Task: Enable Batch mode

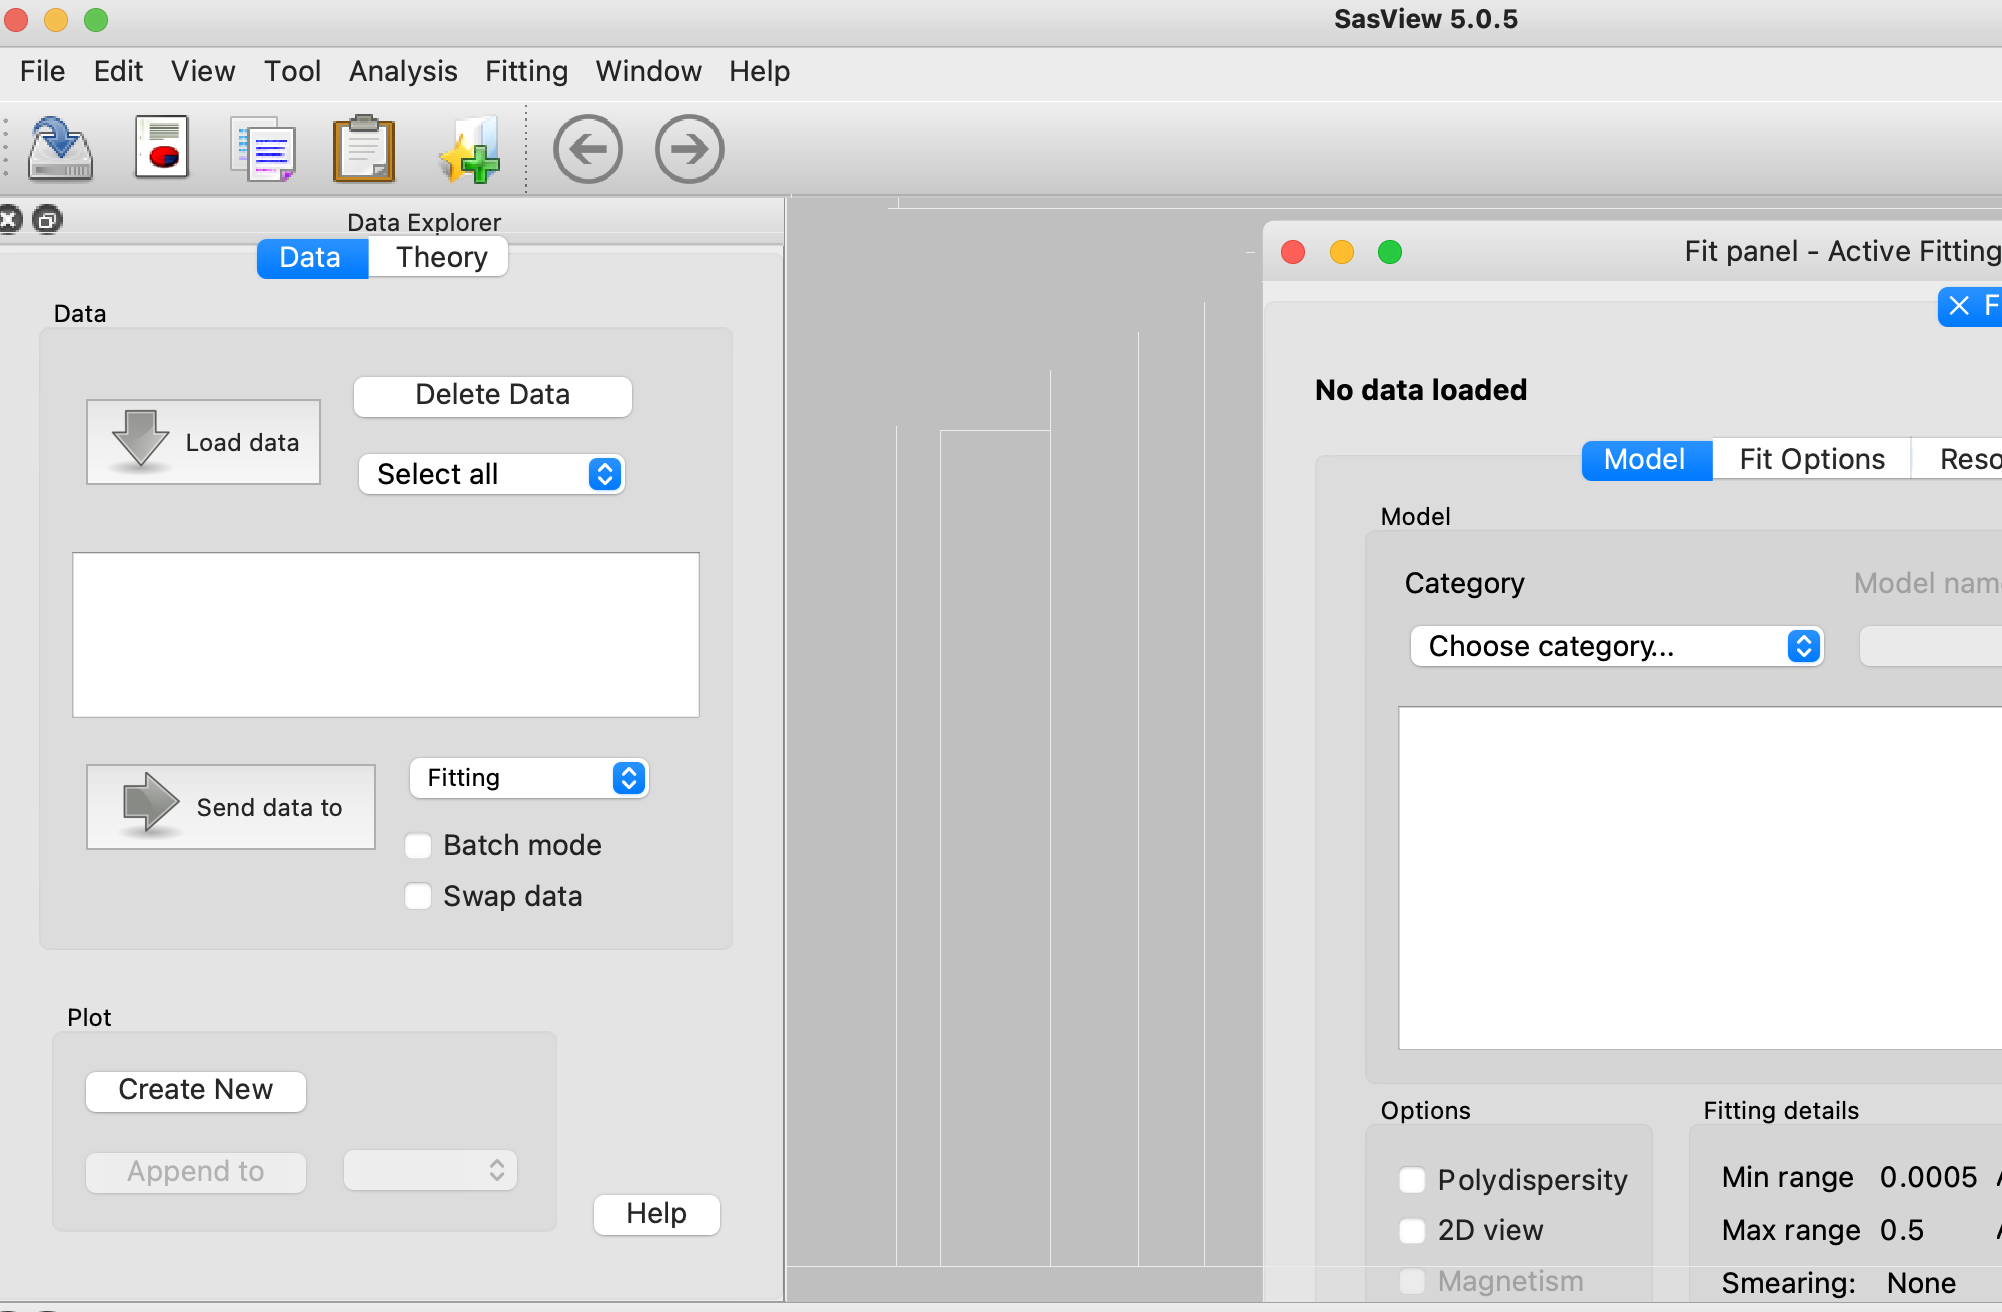Action: click(418, 845)
